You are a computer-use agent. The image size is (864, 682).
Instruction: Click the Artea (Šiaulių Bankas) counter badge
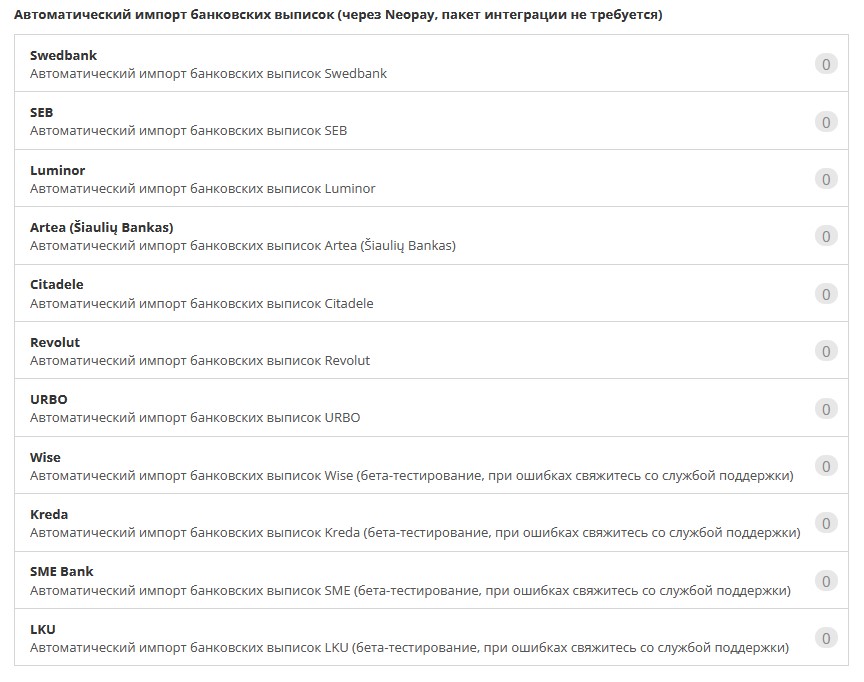[x=825, y=236]
